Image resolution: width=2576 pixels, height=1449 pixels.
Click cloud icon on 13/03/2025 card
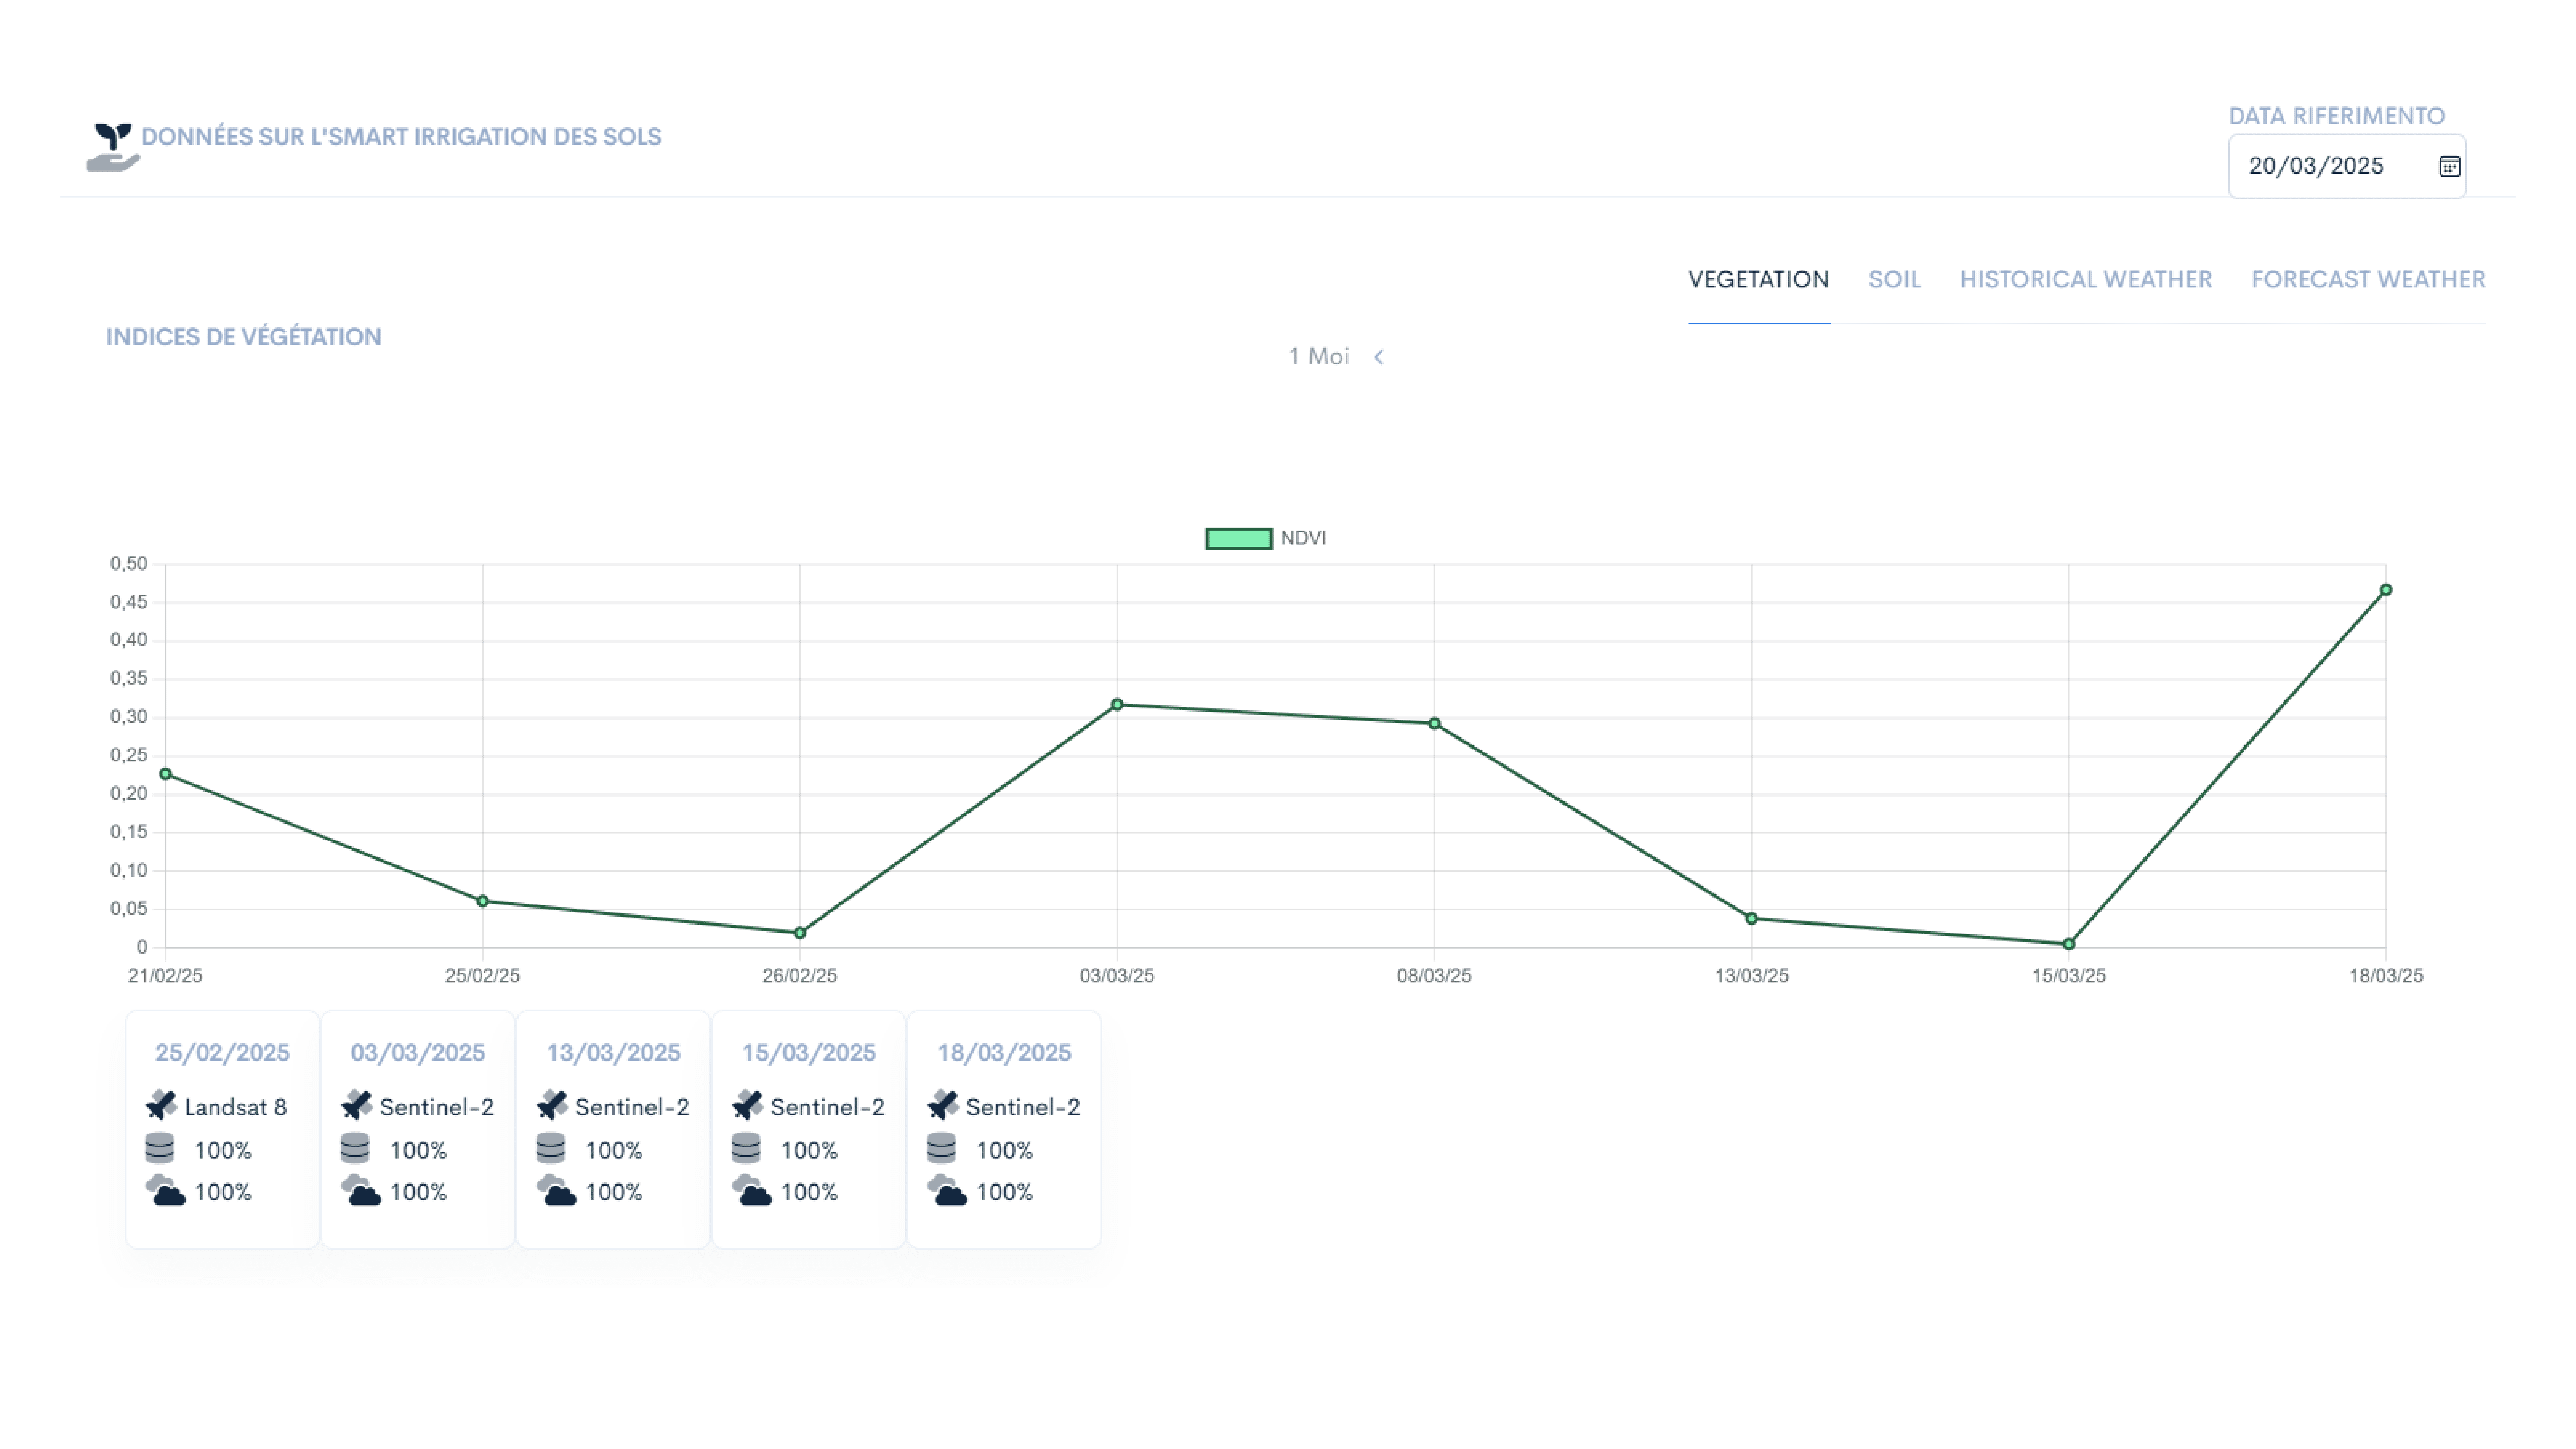click(556, 1190)
